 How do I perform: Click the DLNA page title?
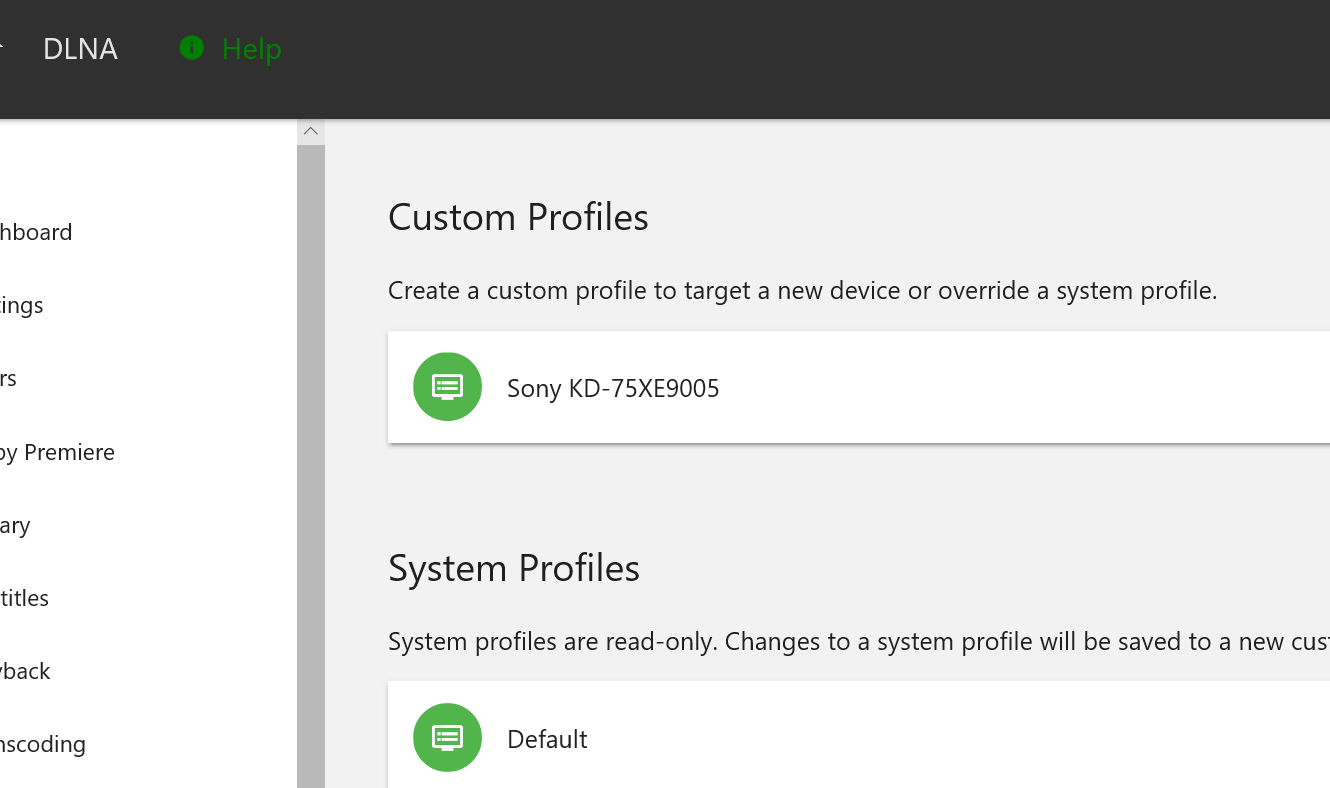(x=80, y=49)
